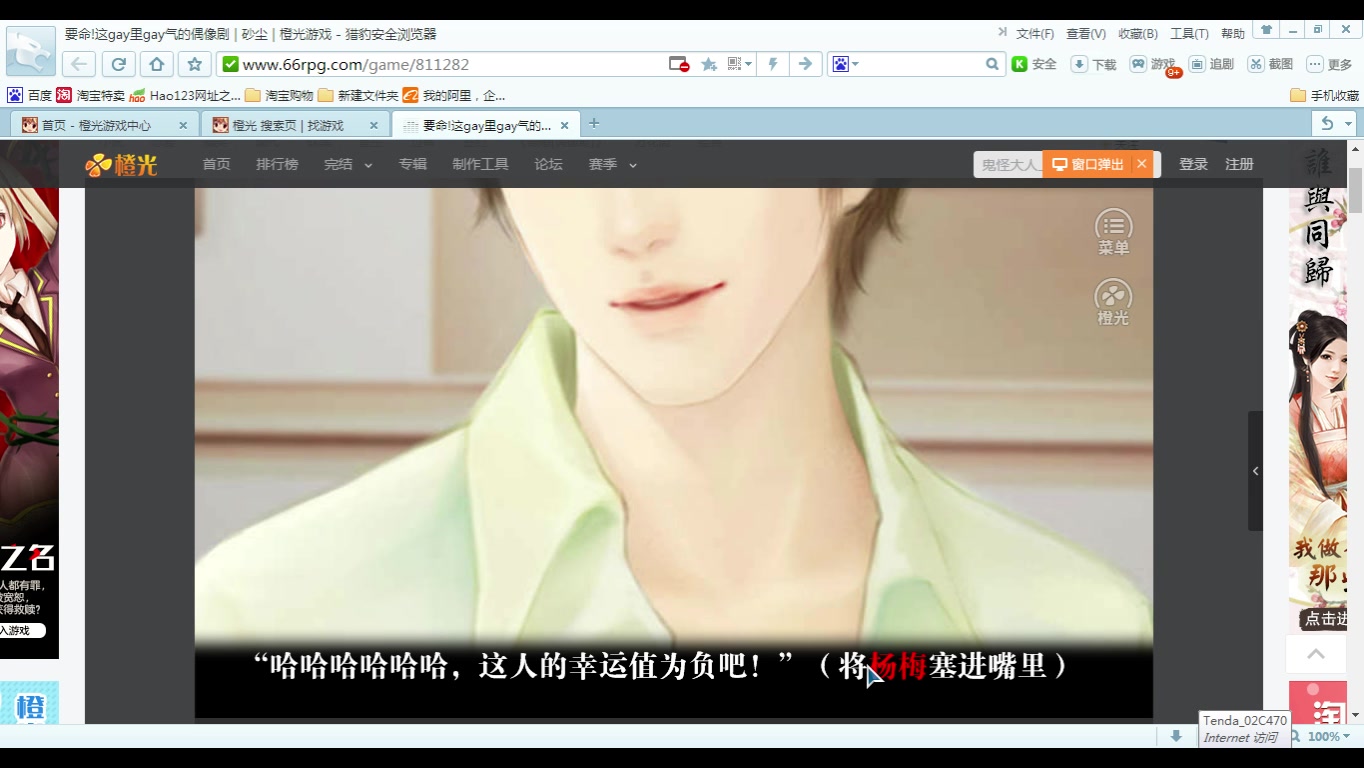The height and width of the screenshot is (768, 1364).
Task: Go to 首页 in site navigation
Action: click(216, 164)
